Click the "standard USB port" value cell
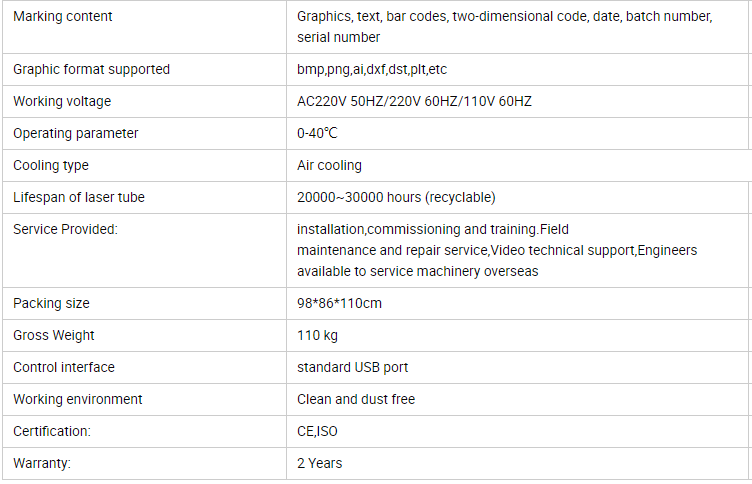The width and height of the screenshot is (752, 484). [352, 368]
